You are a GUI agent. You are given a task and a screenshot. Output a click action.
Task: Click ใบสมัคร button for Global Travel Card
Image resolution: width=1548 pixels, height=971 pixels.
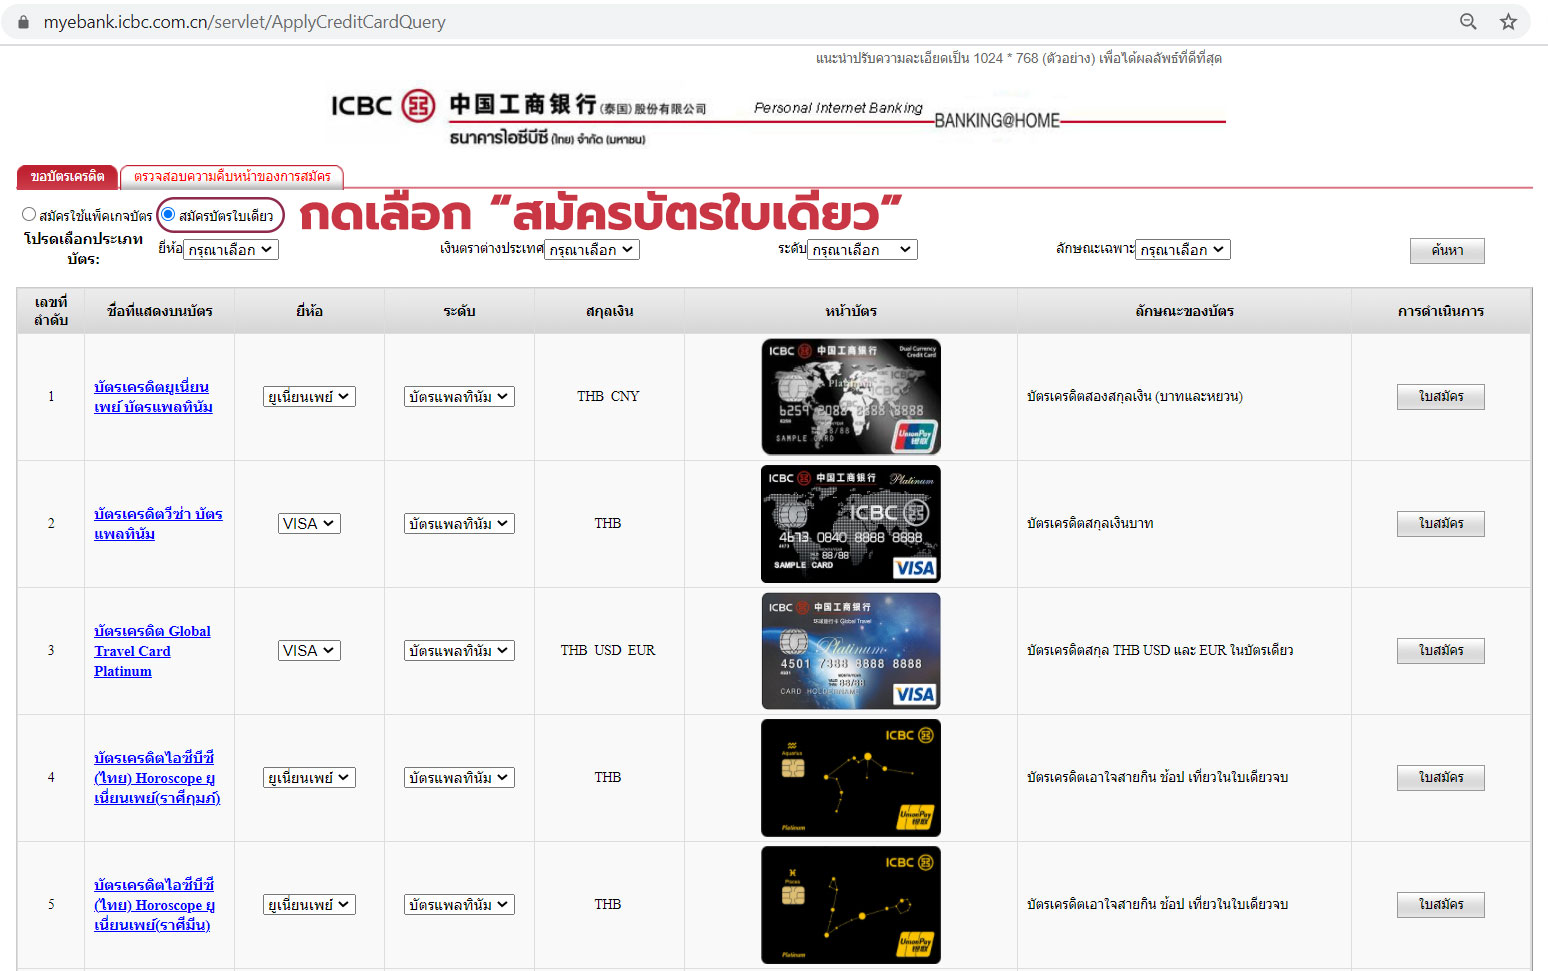[x=1440, y=650]
